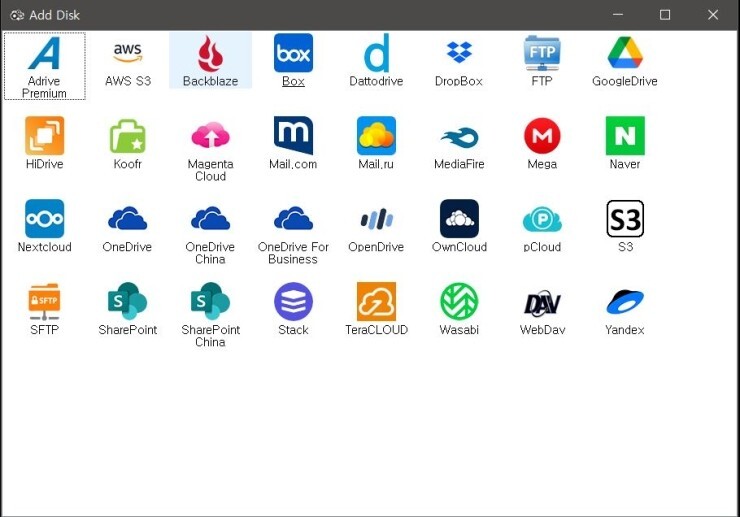The image size is (740, 517).
Task: Select the WebDav icon
Action: click(x=542, y=303)
